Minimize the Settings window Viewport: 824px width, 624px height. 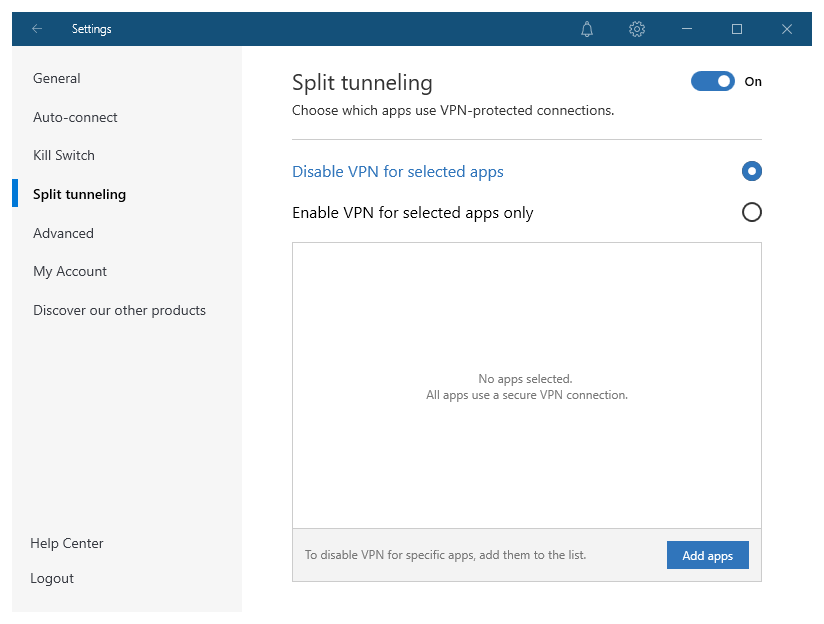tap(687, 29)
